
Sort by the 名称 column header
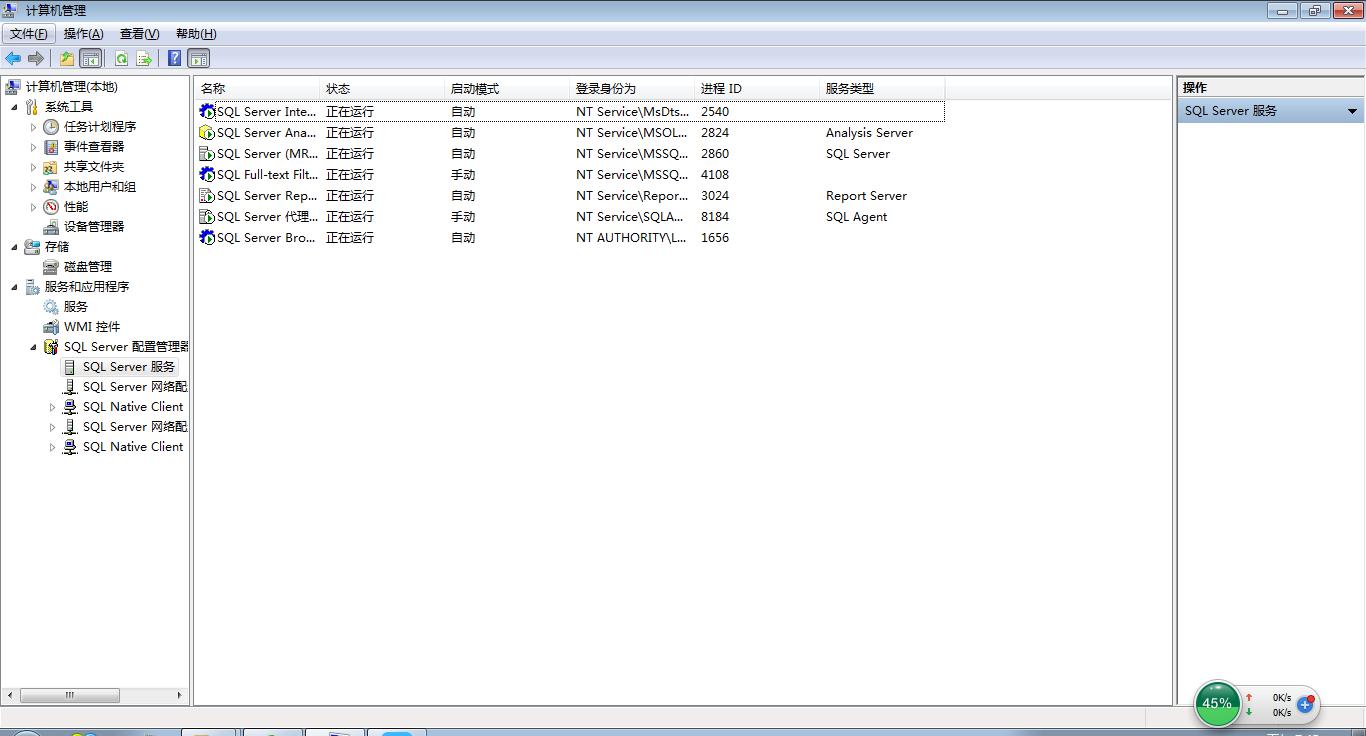257,88
